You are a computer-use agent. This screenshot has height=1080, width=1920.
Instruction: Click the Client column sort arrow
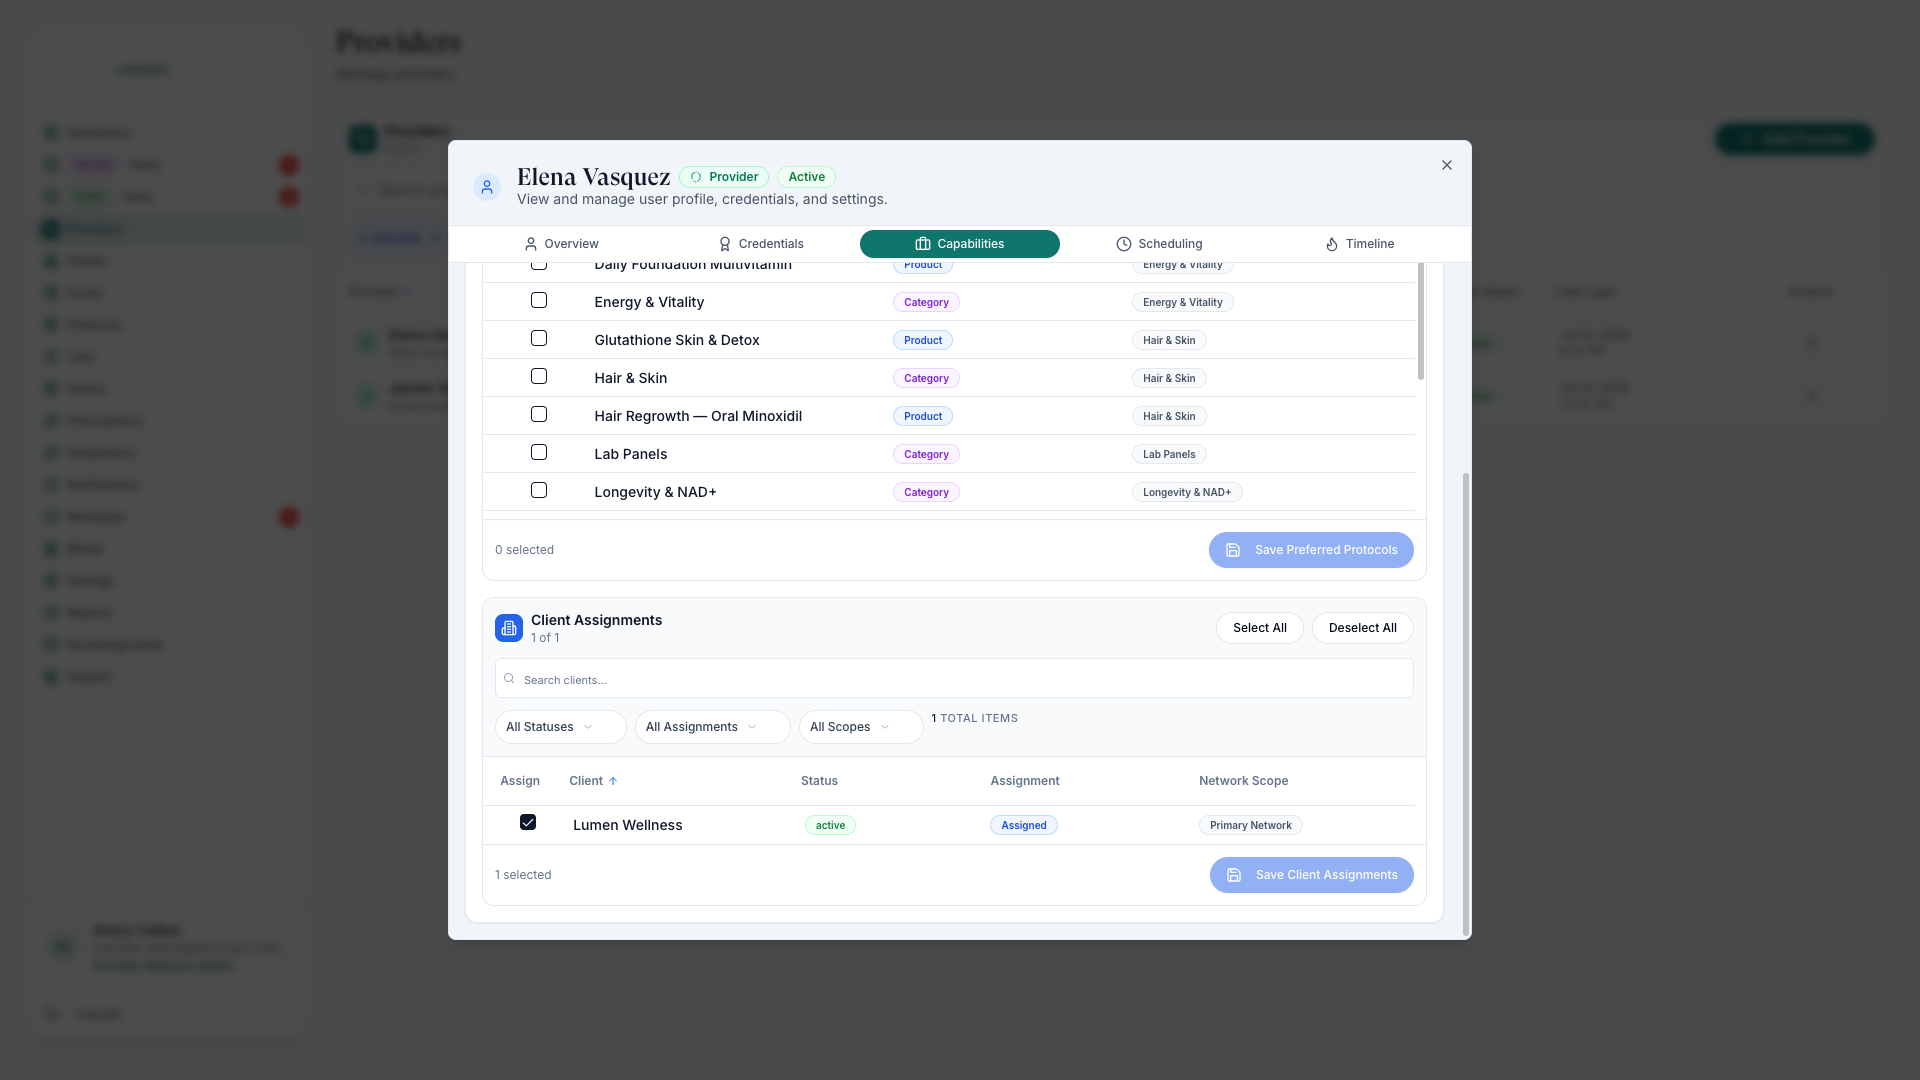(x=613, y=781)
